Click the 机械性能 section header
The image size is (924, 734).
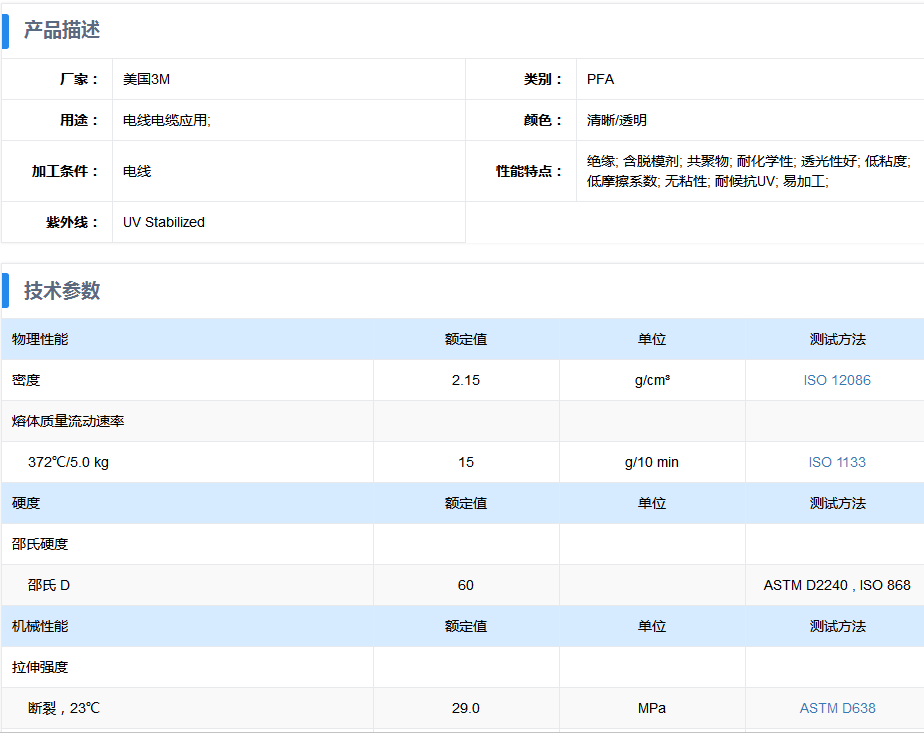(40, 626)
